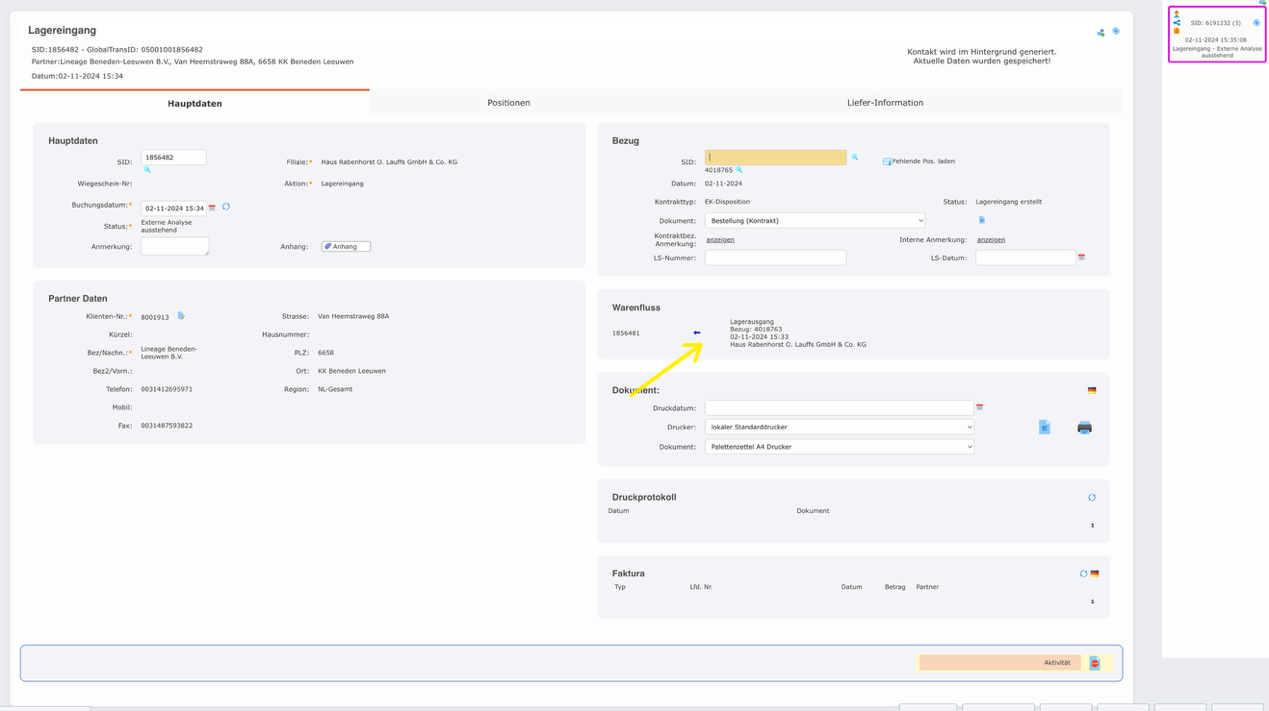Open calendar icon beside LS-Datum field
The image size is (1269, 711).
[x=1081, y=258]
